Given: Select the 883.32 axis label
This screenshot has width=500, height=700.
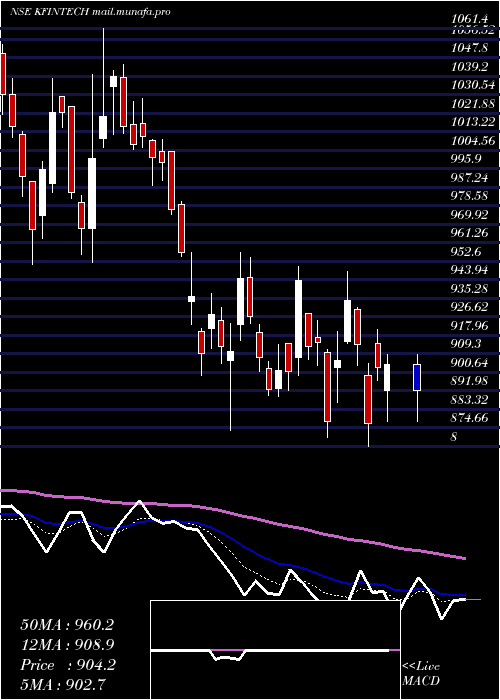Looking at the screenshot, I should pos(470,400).
